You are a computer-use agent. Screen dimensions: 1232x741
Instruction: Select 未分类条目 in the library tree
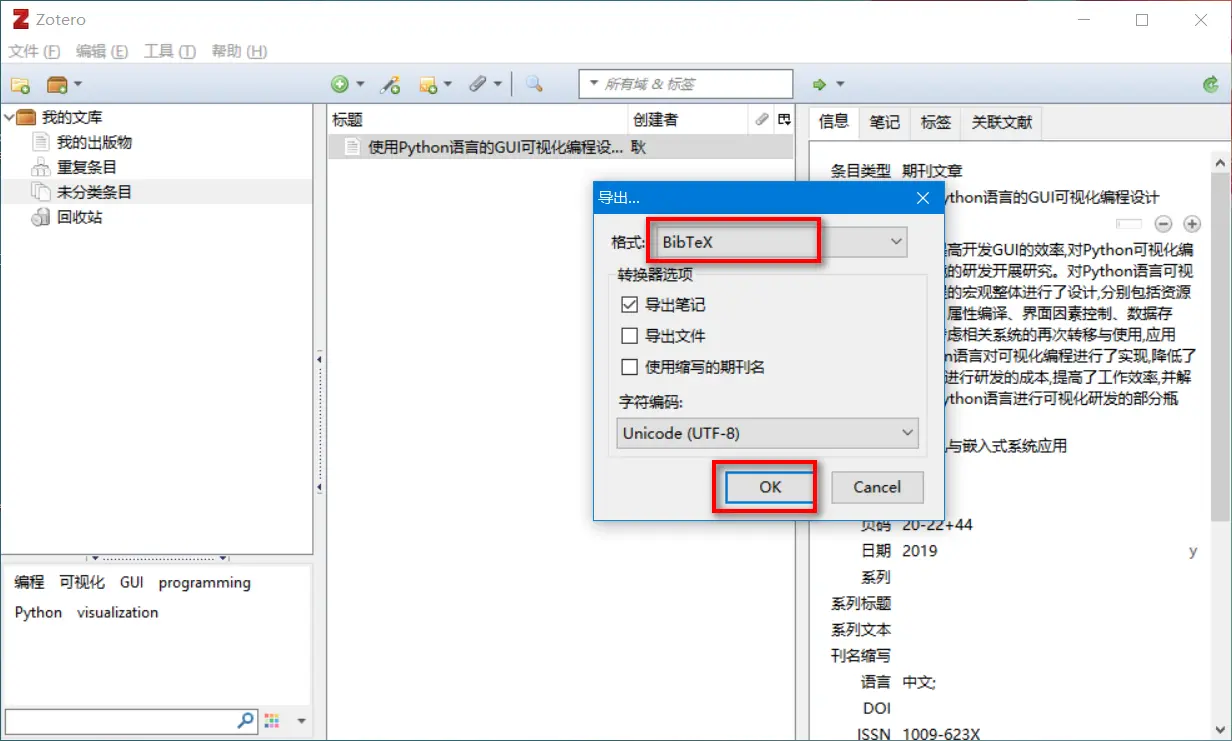[x=94, y=192]
